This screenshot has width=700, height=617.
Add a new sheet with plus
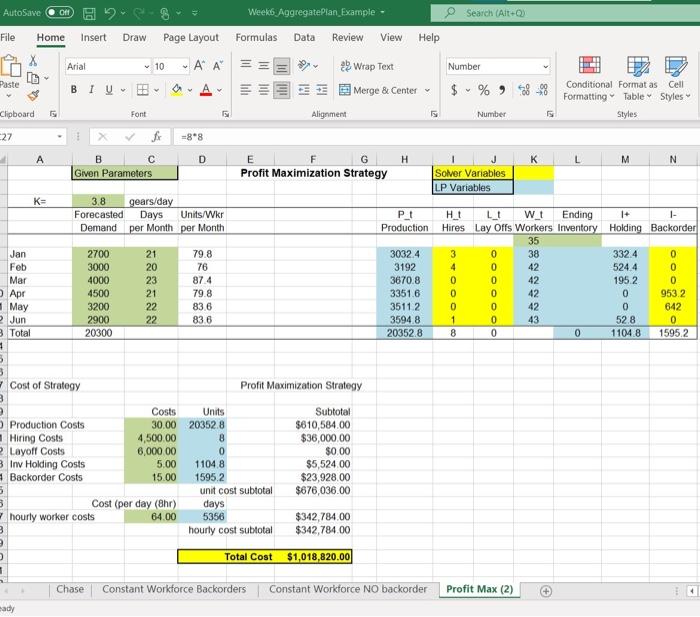[x=546, y=591]
